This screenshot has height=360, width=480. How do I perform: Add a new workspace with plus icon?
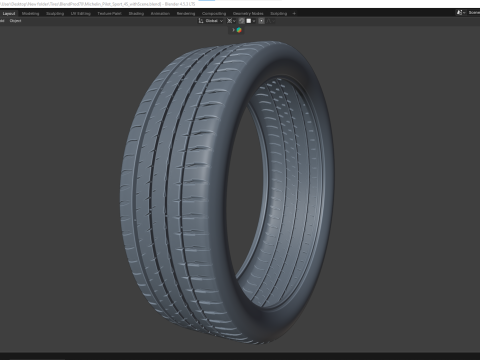[294, 14]
